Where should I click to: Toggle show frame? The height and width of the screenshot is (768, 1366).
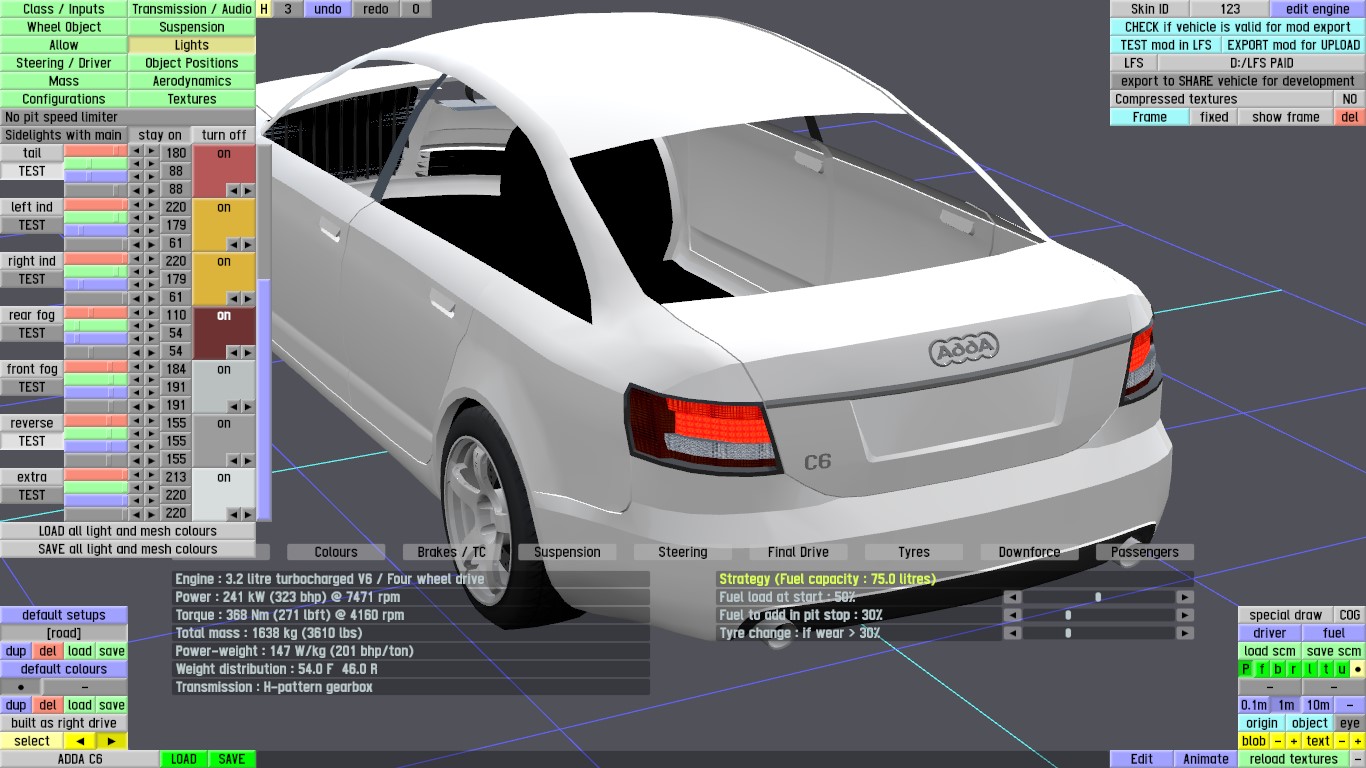[x=1286, y=117]
